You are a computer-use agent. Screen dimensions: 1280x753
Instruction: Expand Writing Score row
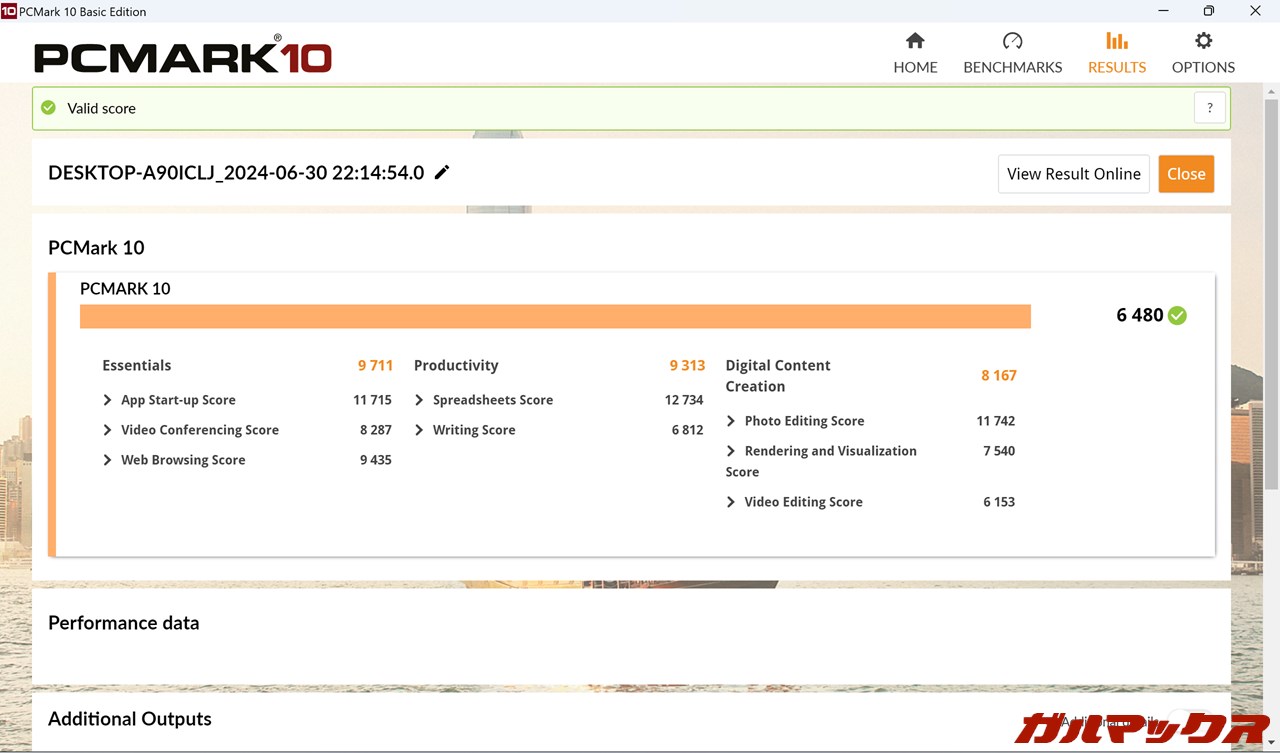[x=420, y=430]
